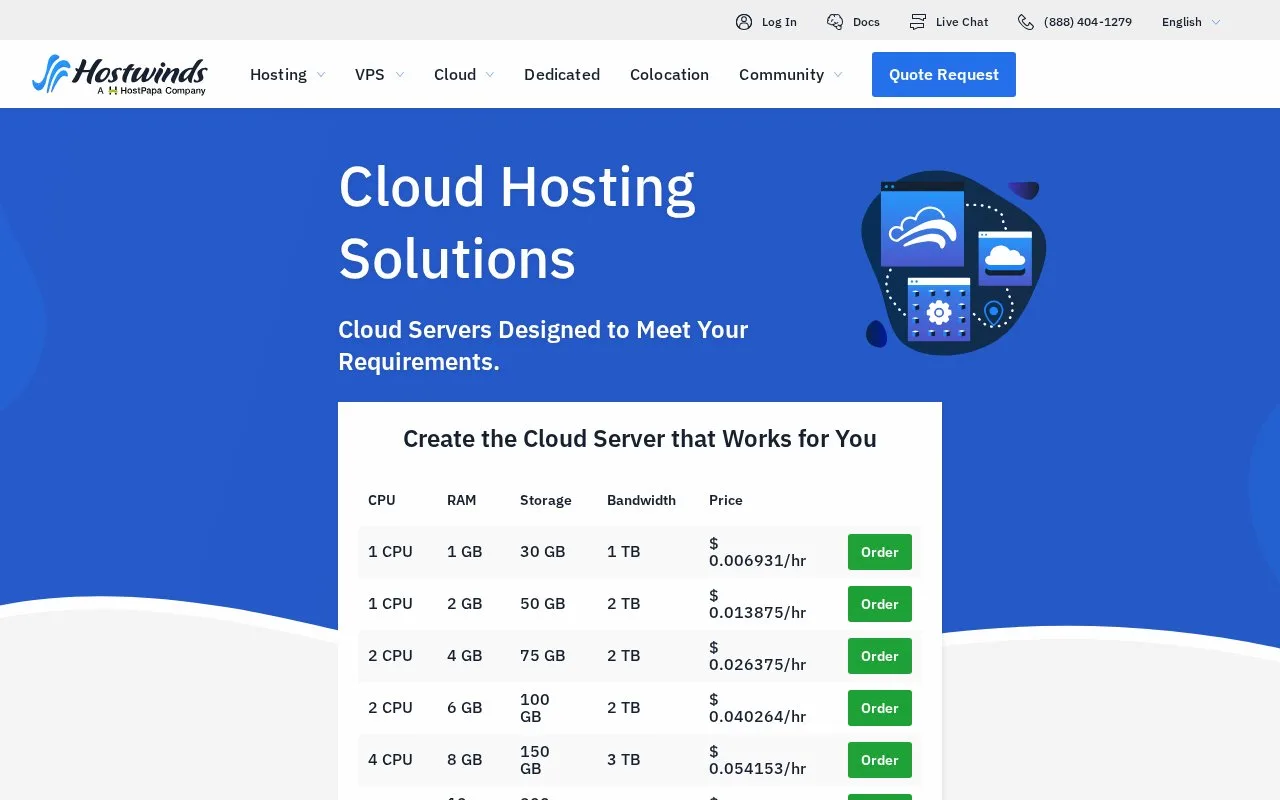
Task: Click the phone icon in top bar
Action: coord(1026,22)
